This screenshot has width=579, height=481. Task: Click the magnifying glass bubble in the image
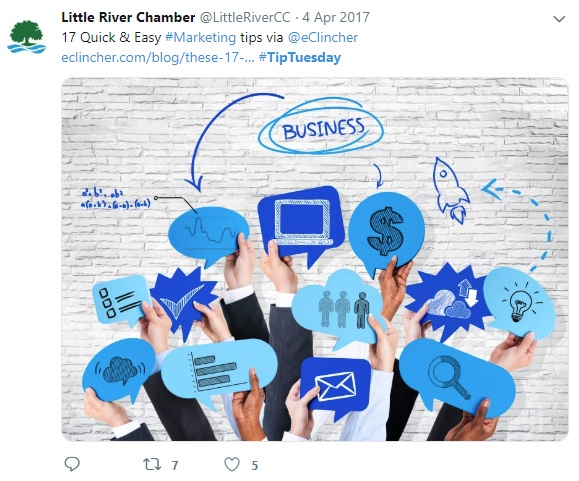(x=457, y=377)
